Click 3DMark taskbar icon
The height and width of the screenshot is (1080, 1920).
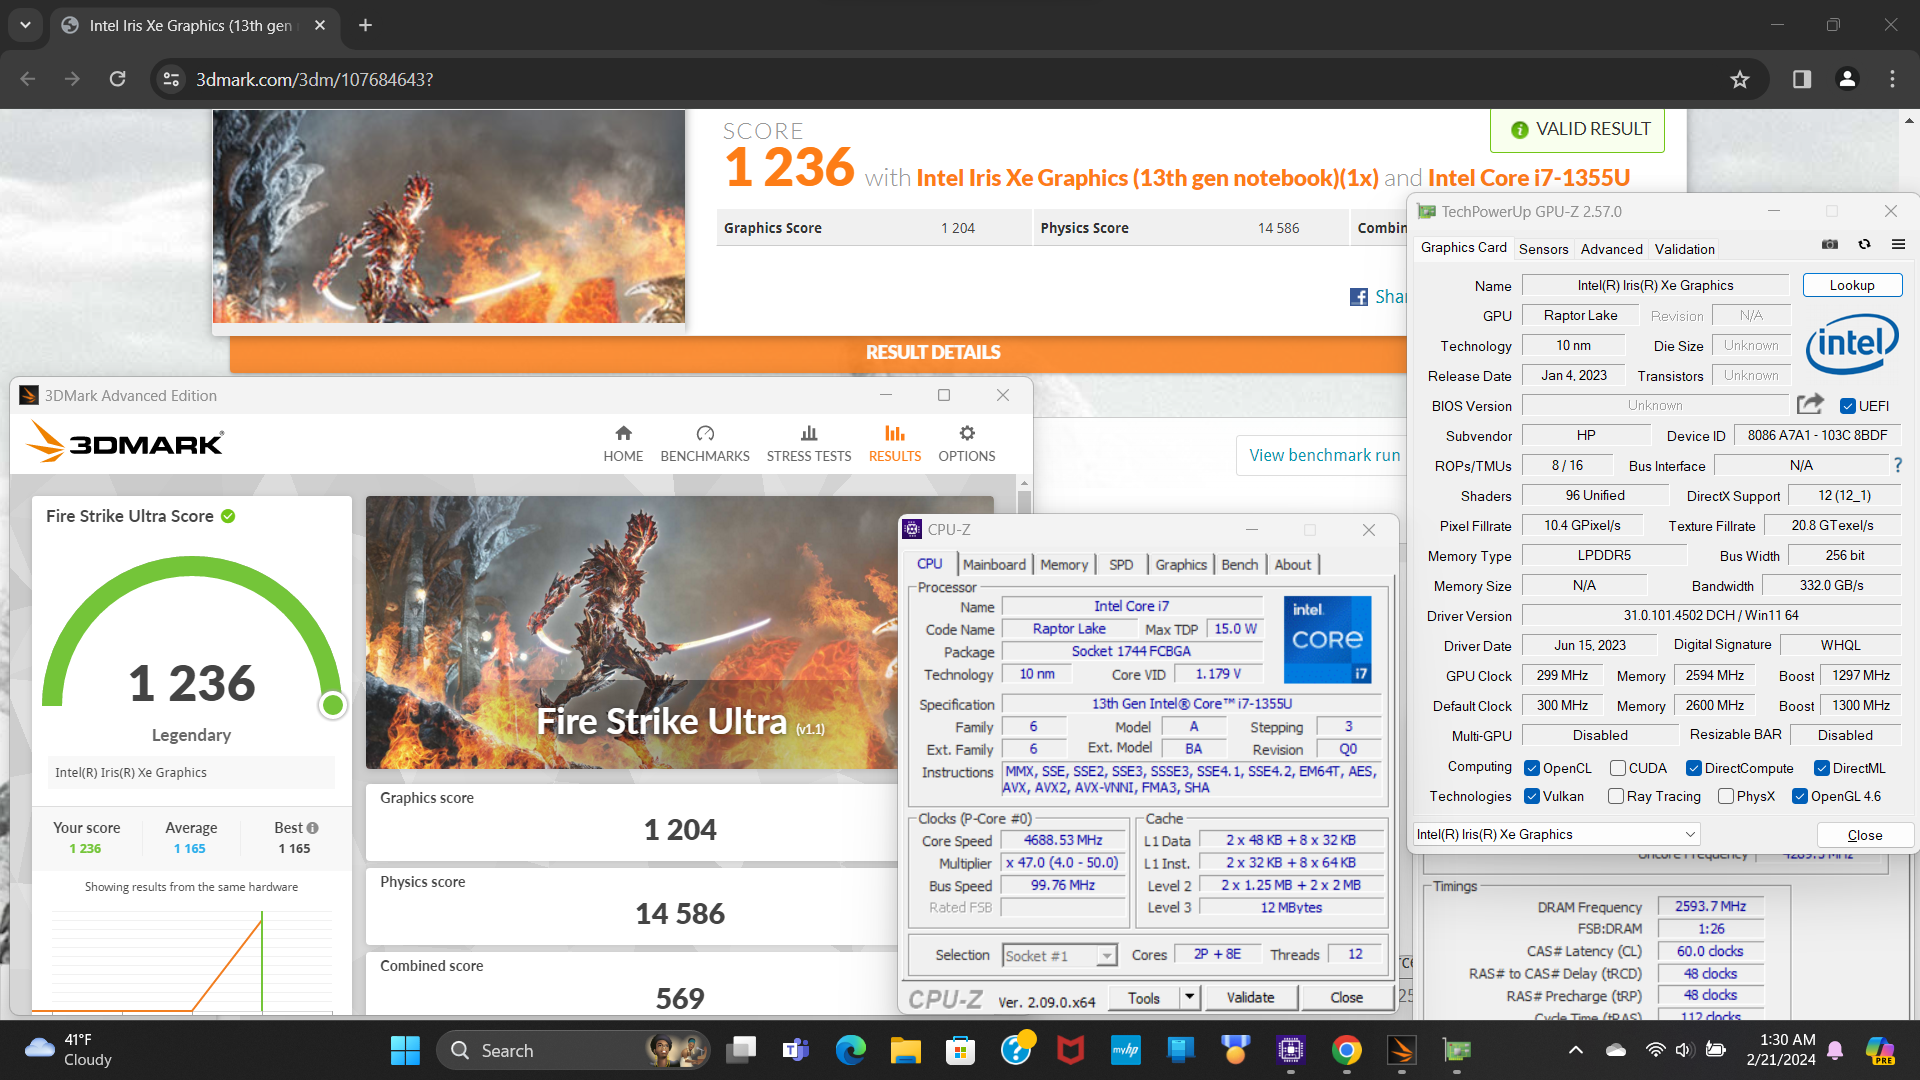[x=1401, y=1051]
